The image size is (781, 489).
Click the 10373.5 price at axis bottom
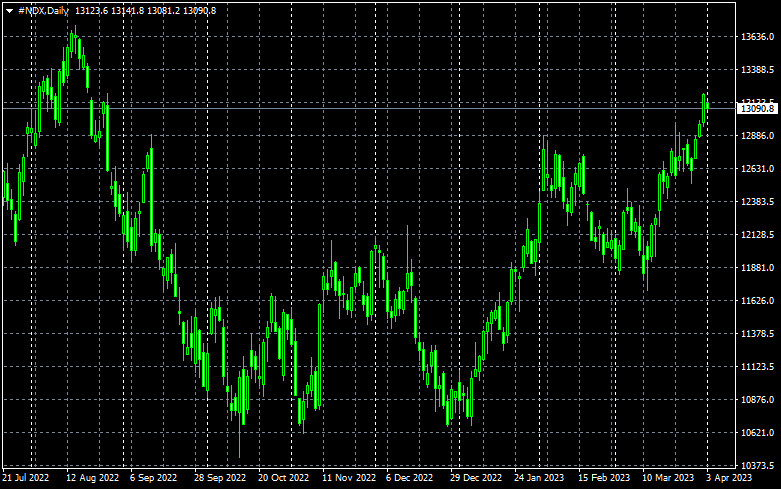[x=757, y=466]
